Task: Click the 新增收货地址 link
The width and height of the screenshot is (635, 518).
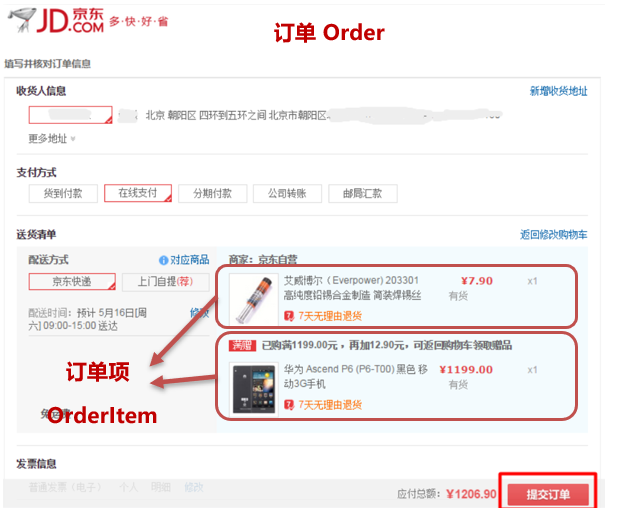Action: point(558,92)
